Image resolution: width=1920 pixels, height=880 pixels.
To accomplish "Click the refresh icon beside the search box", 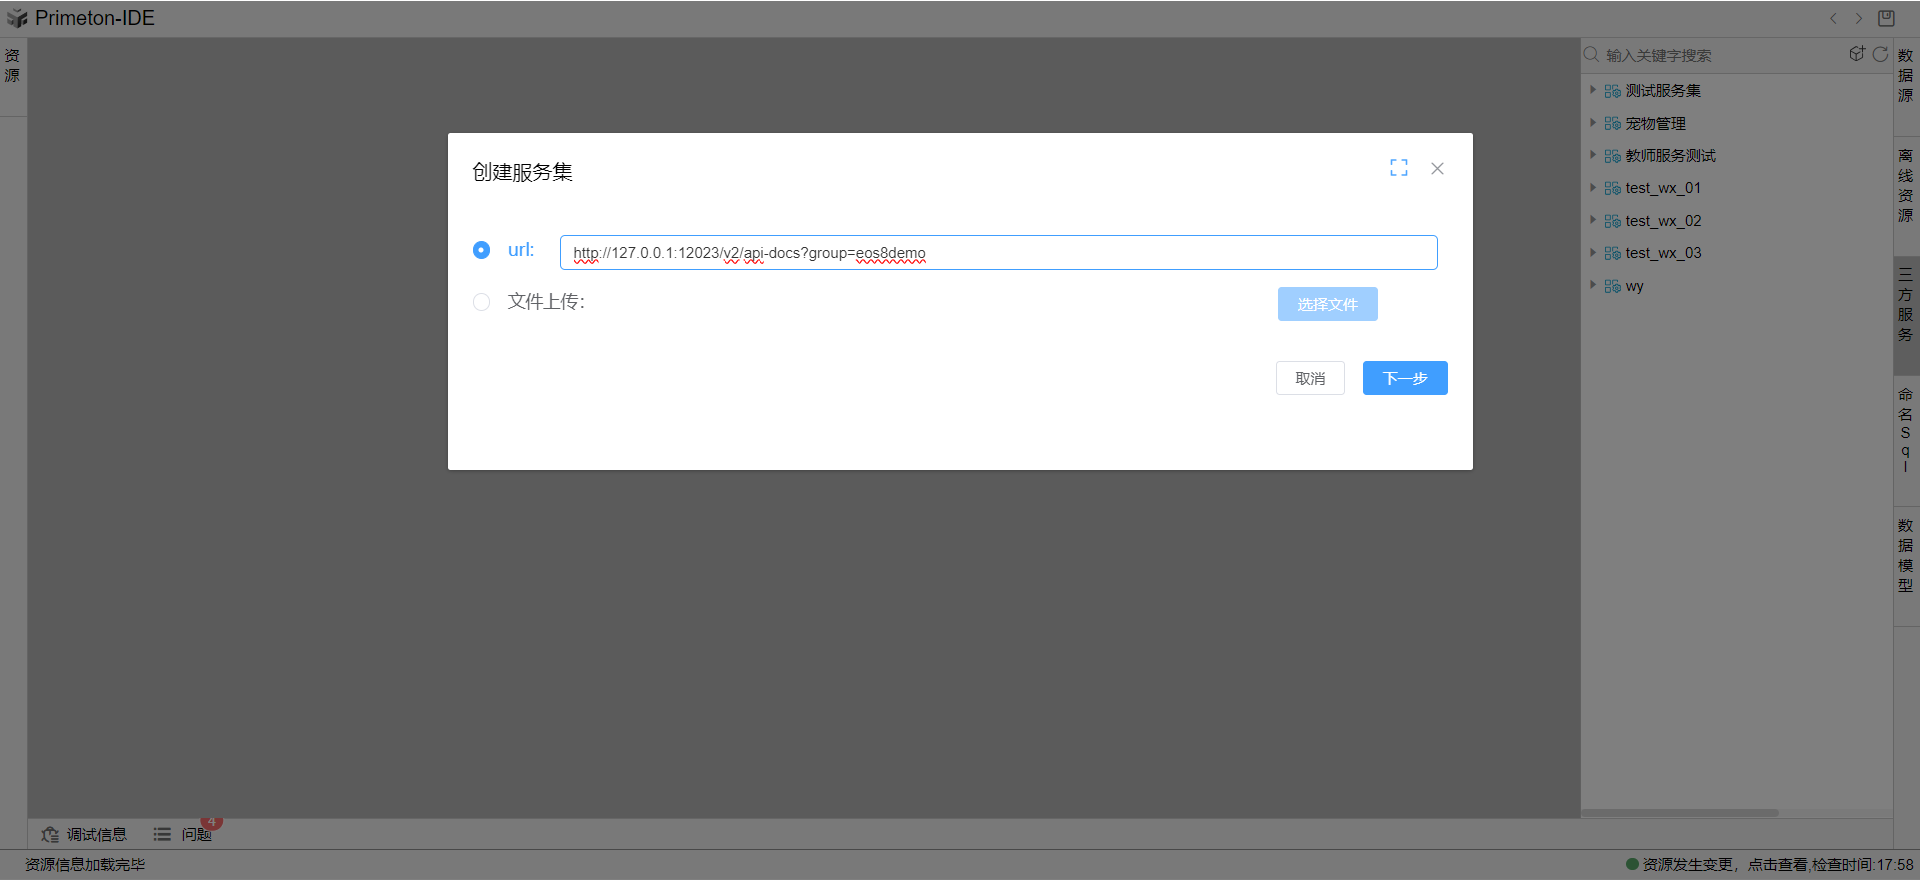I will 1880,54.
